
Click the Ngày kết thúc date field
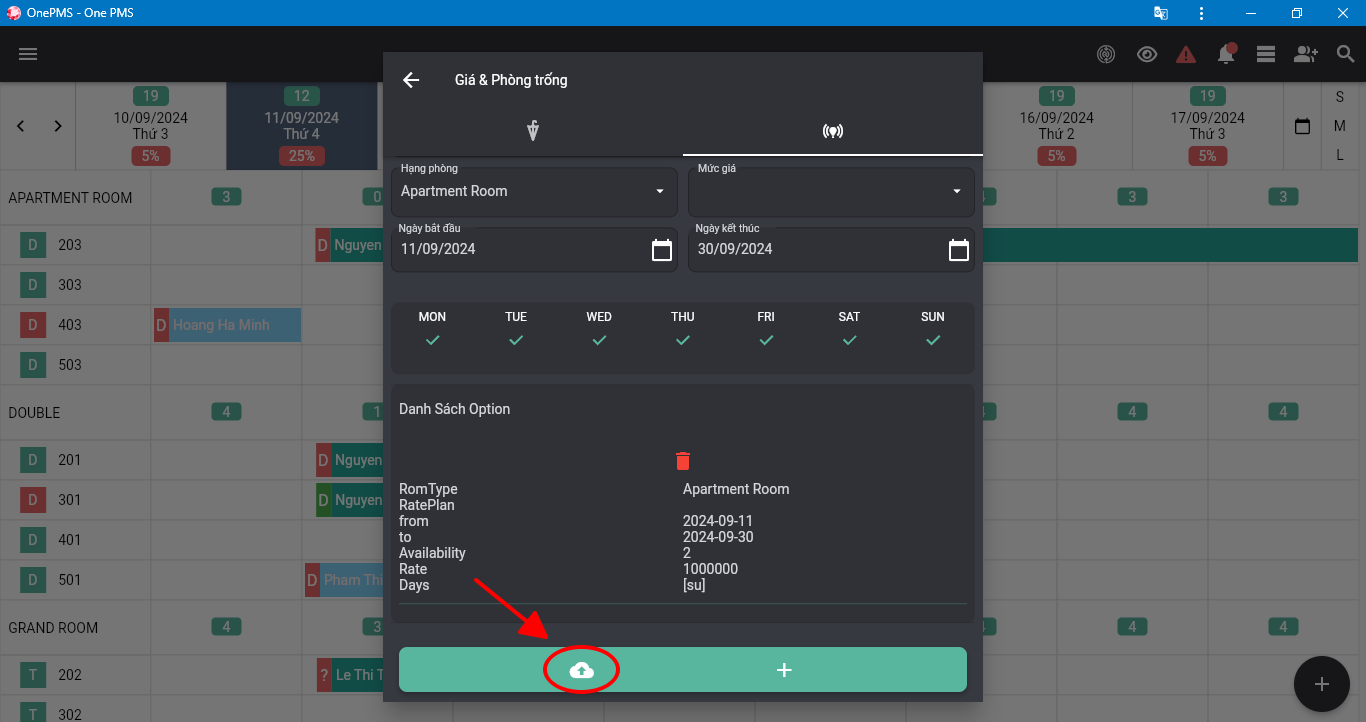click(831, 249)
